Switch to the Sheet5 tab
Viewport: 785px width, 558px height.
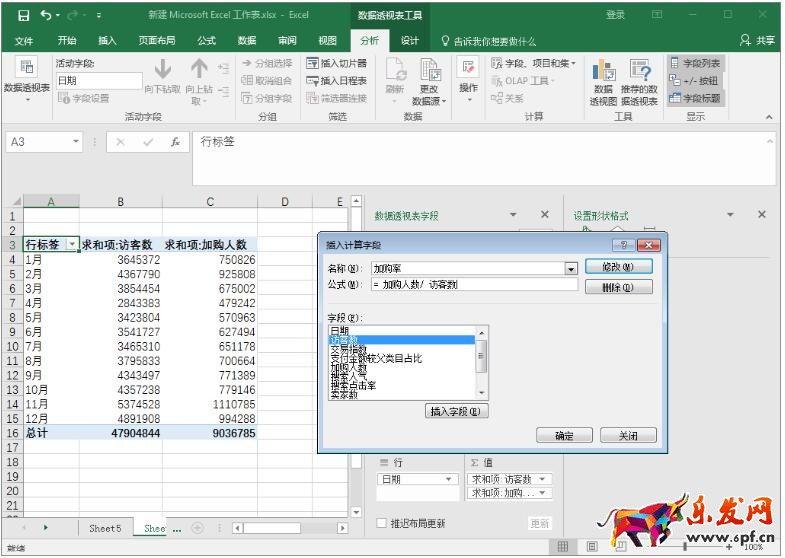point(105,528)
